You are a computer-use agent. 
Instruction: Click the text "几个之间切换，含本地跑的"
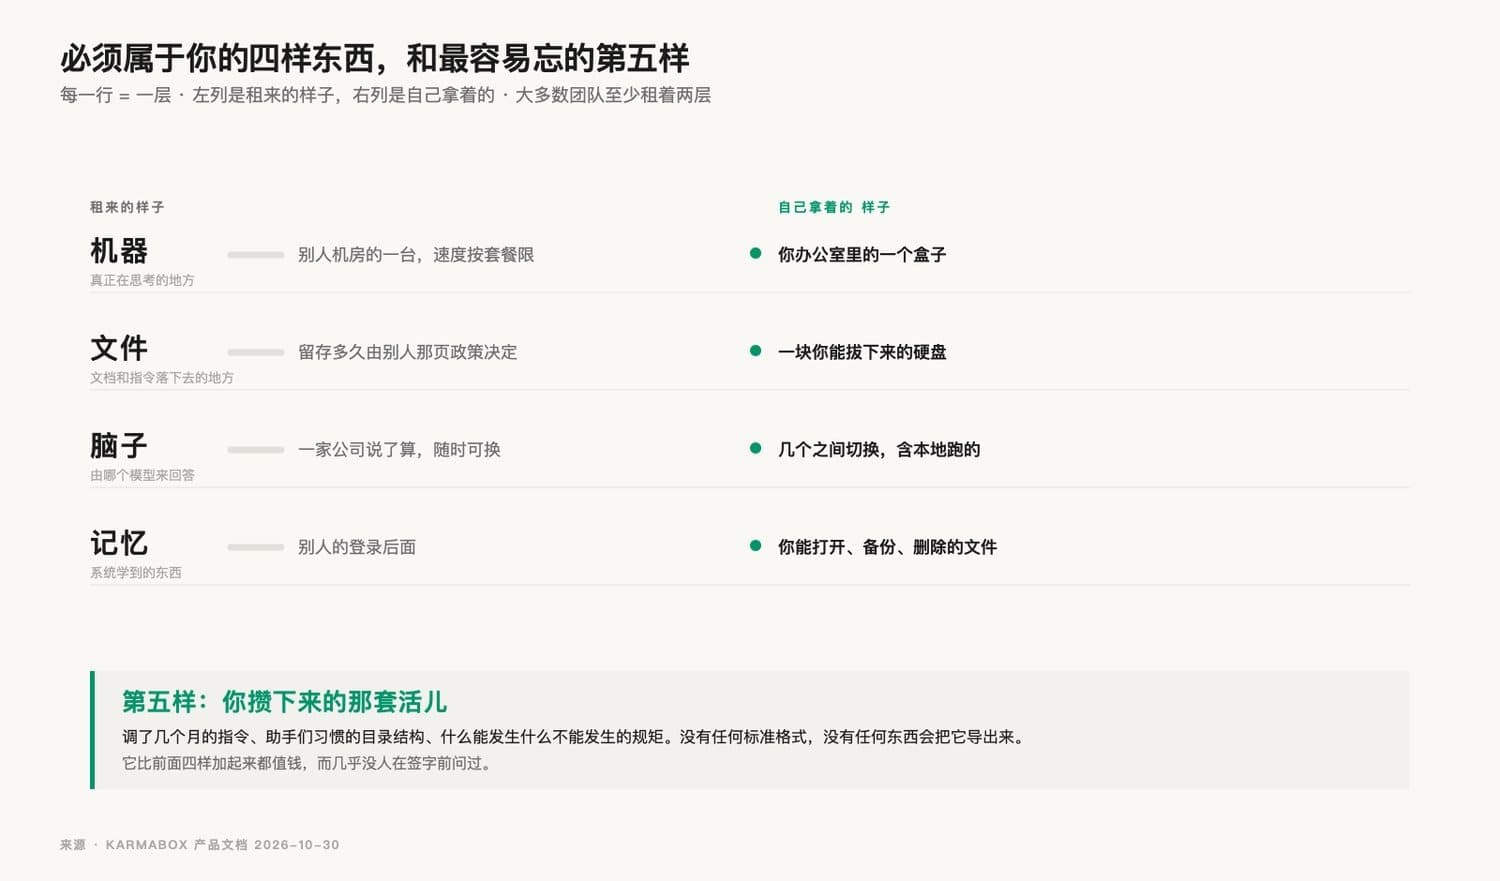pos(879,450)
